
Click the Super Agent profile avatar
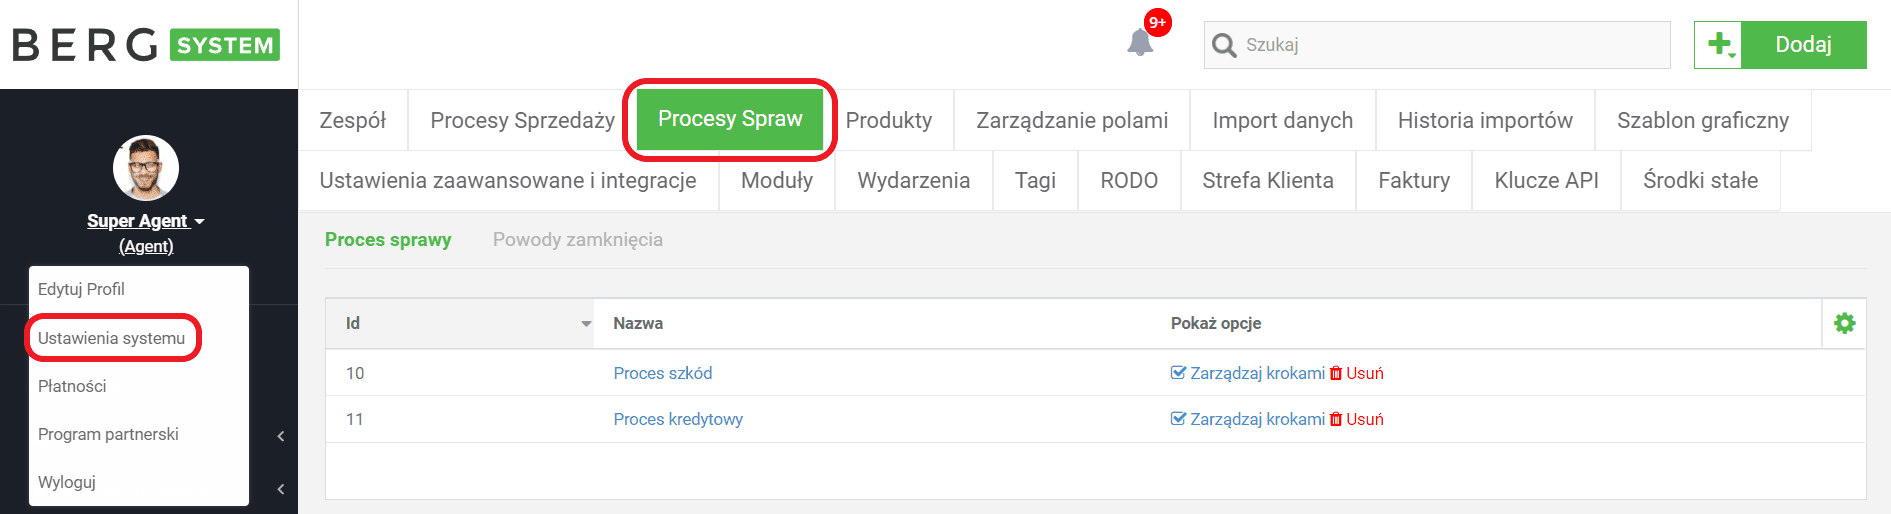[x=146, y=168]
